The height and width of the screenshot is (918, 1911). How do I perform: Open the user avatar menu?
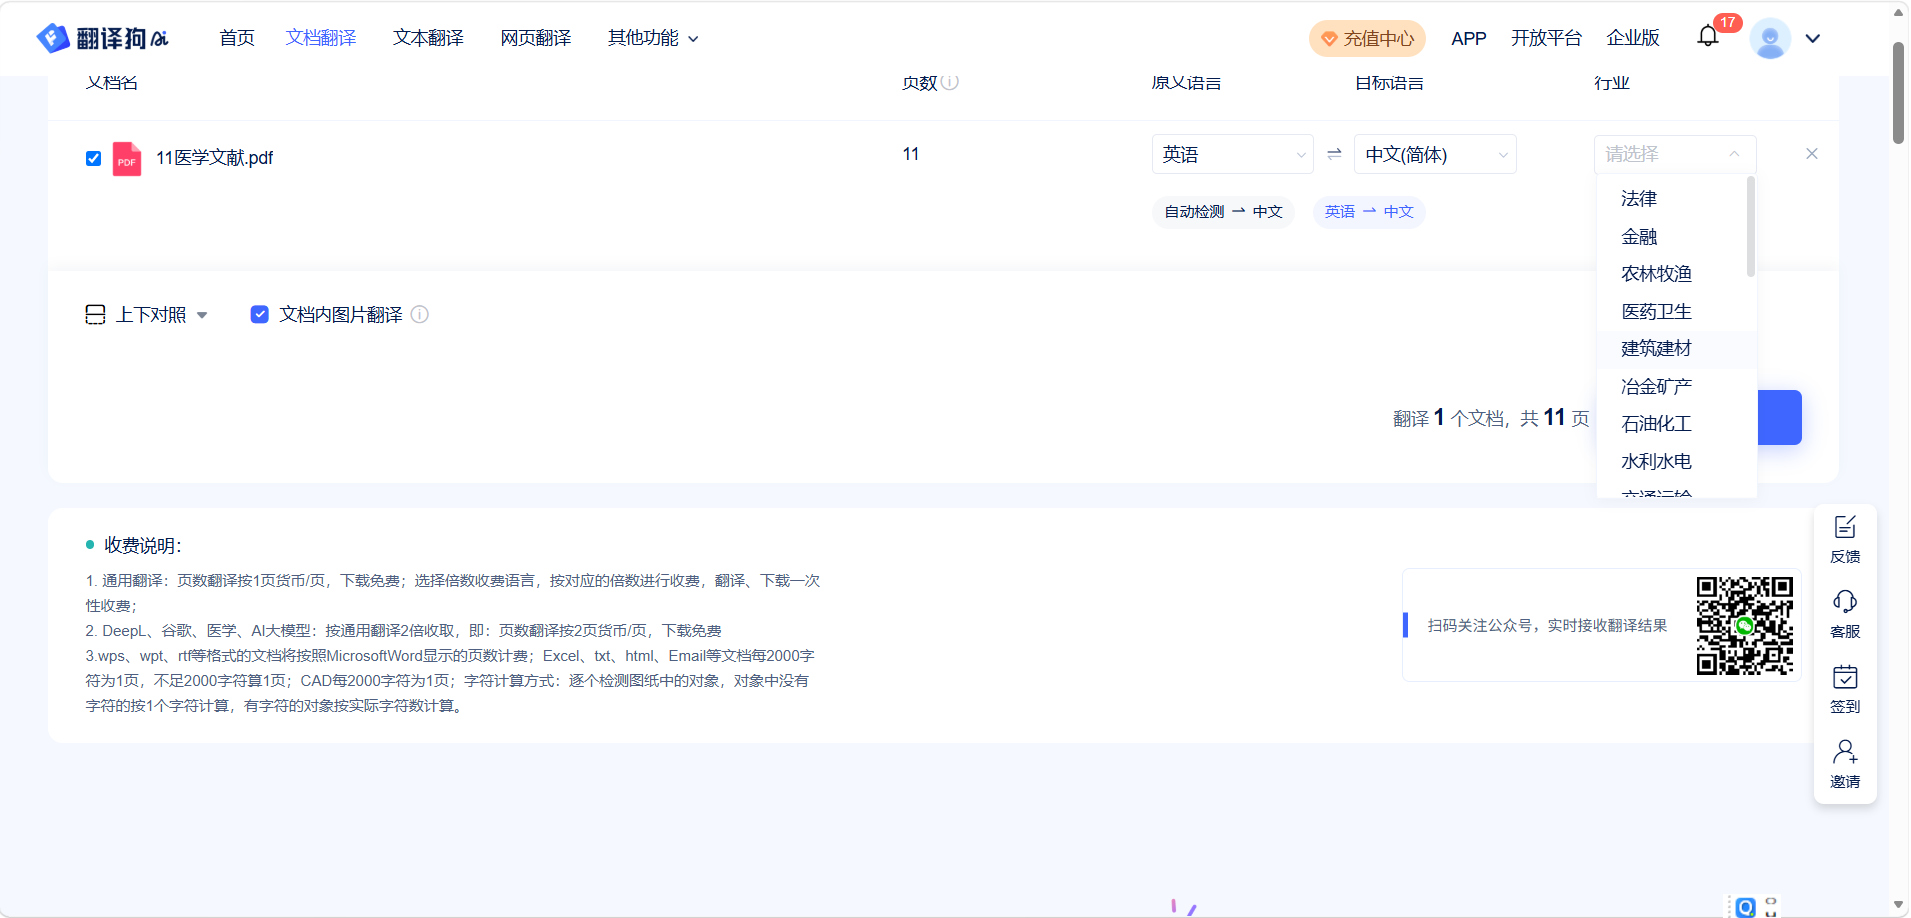[1770, 38]
